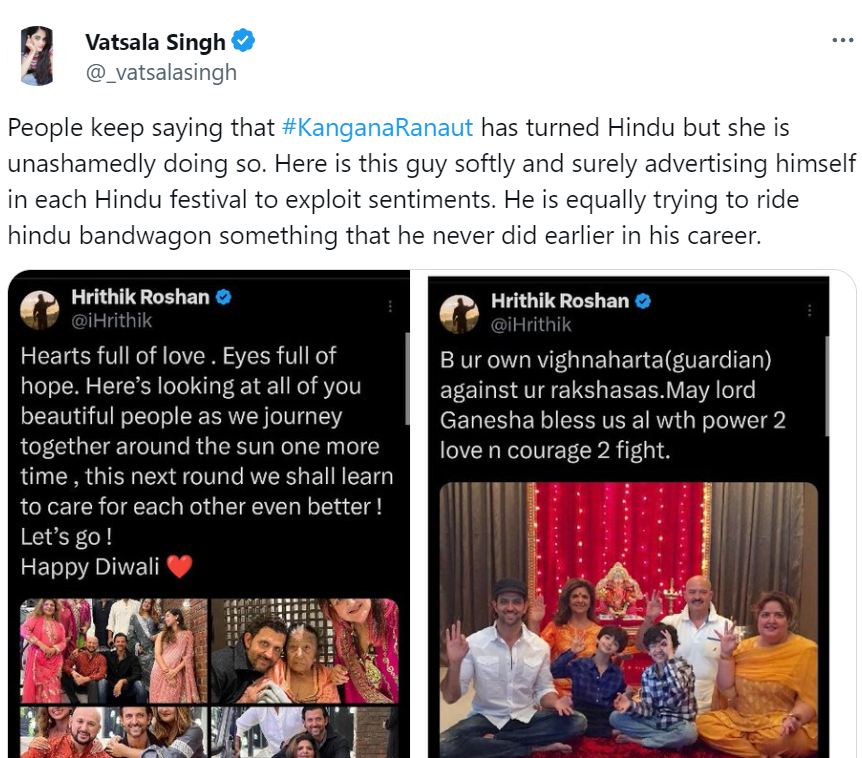Click Hrithik's avatar in the left screenshot

[40, 310]
